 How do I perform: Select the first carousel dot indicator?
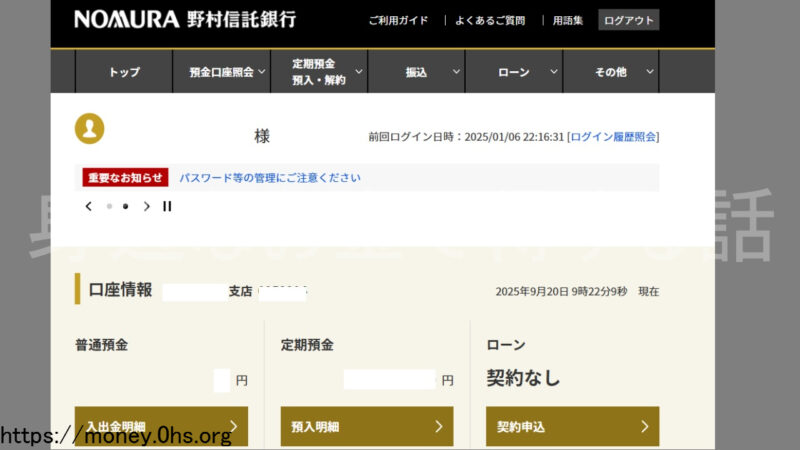(x=109, y=207)
